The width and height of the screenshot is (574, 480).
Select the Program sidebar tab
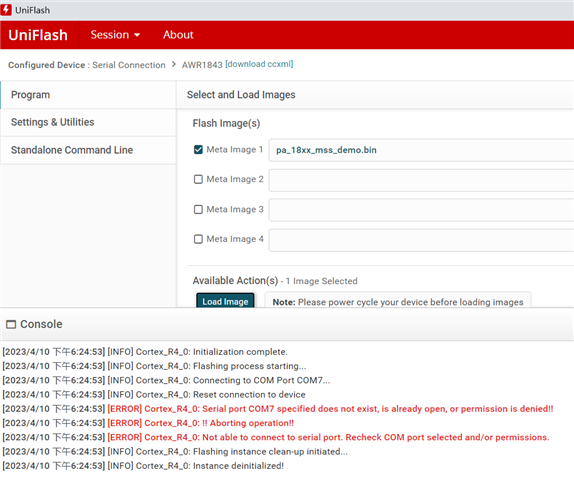[88, 95]
